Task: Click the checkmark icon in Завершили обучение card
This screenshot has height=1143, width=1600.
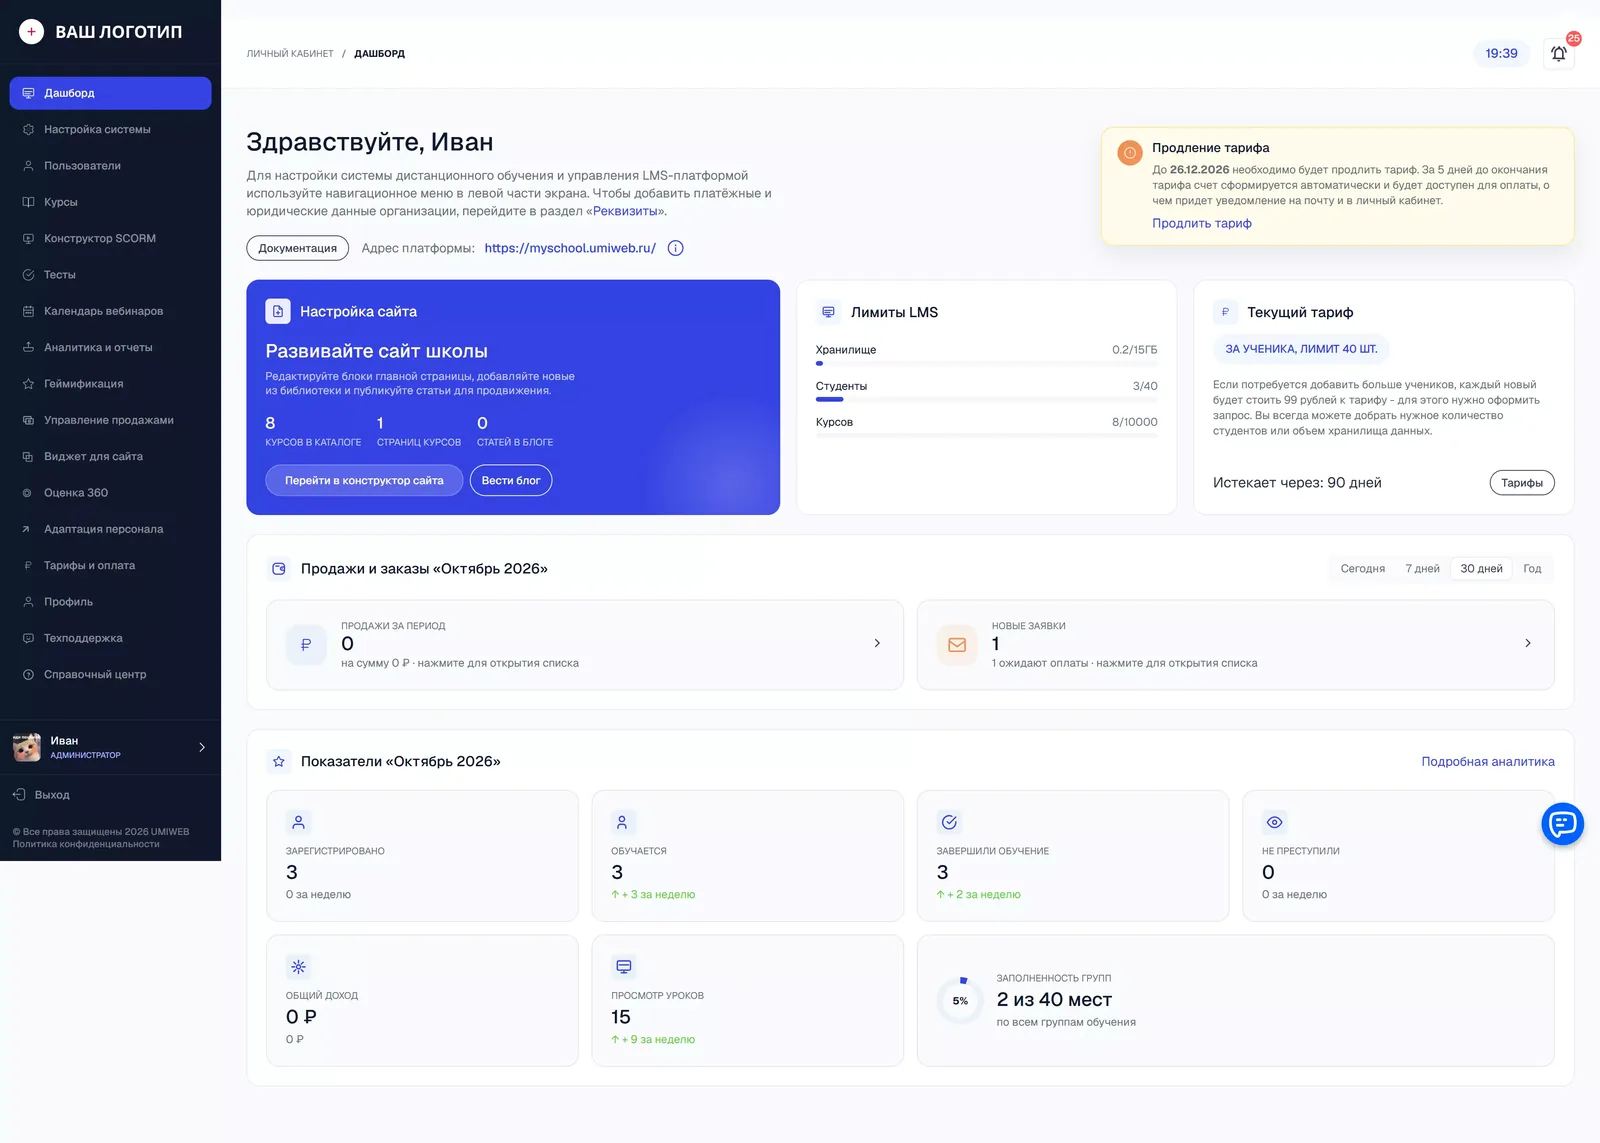Action: pos(949,822)
